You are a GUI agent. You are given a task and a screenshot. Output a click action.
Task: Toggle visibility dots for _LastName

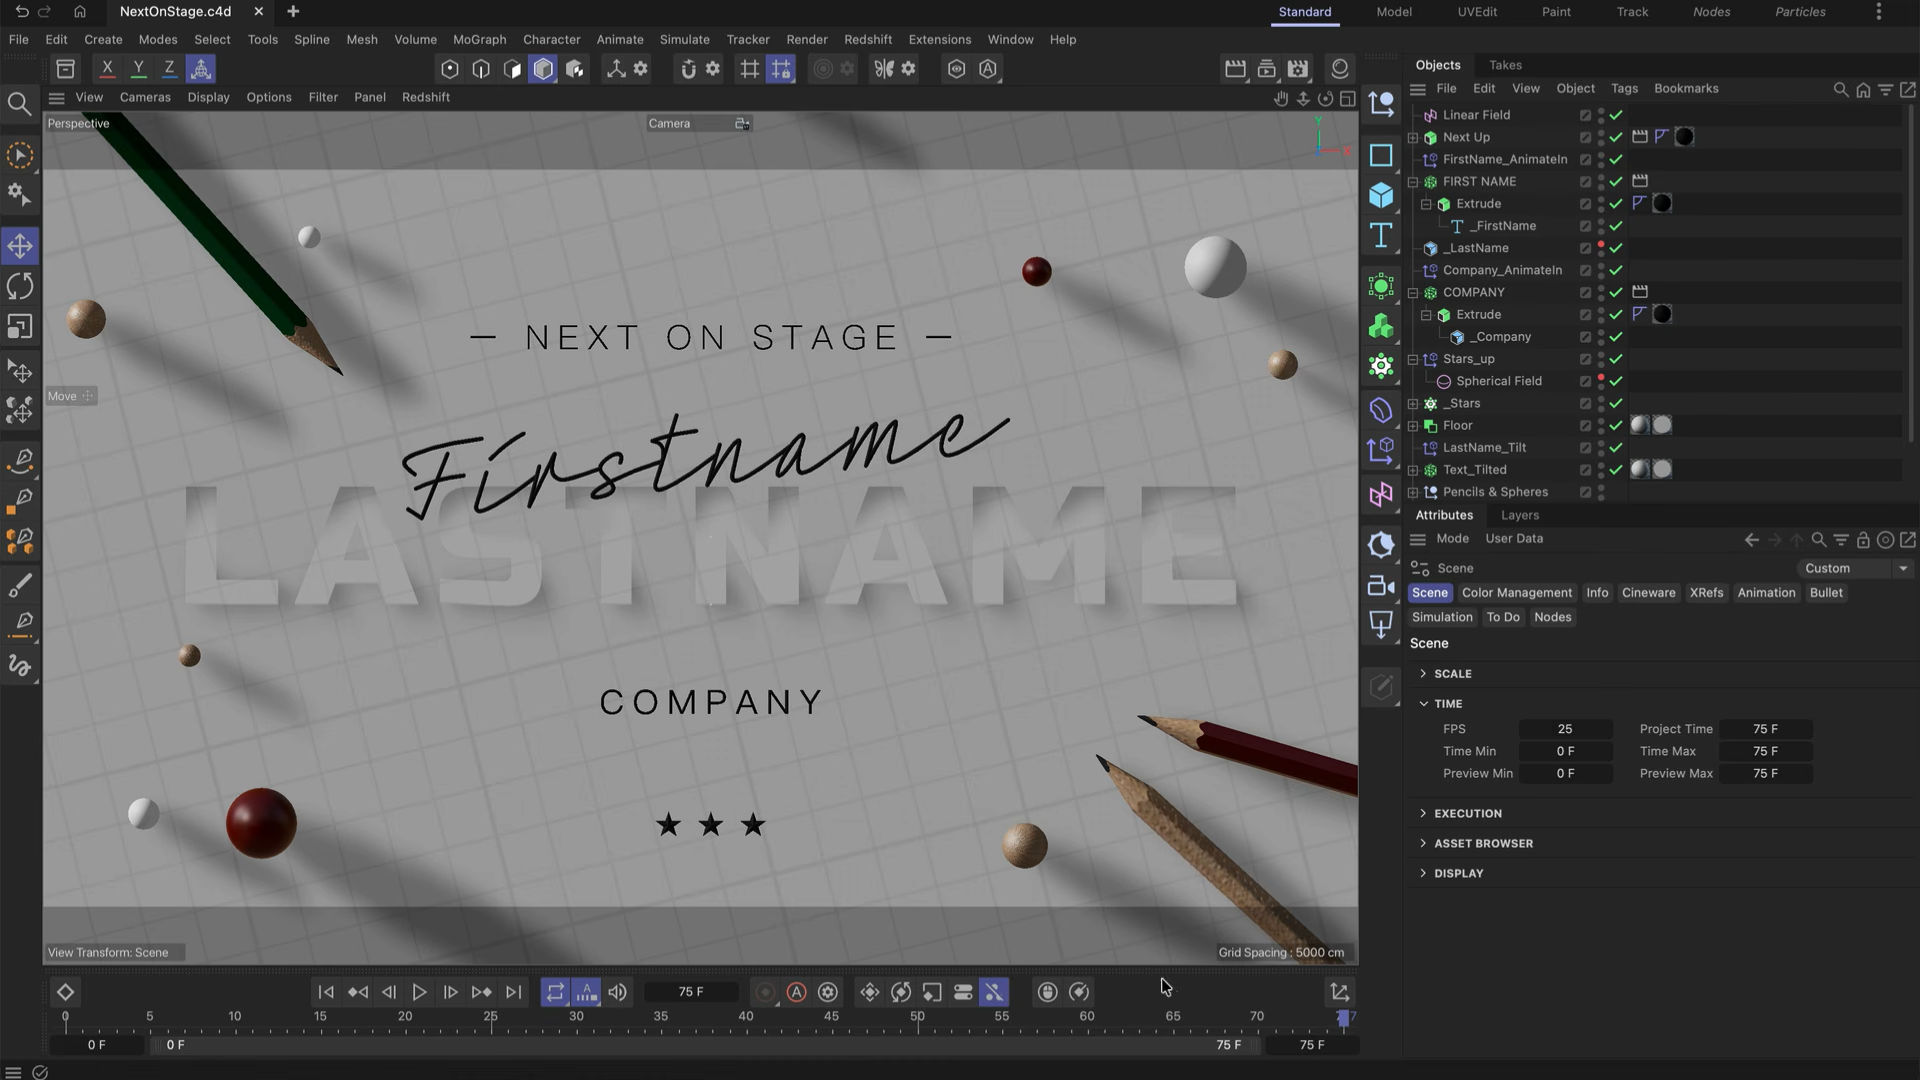pos(1601,248)
